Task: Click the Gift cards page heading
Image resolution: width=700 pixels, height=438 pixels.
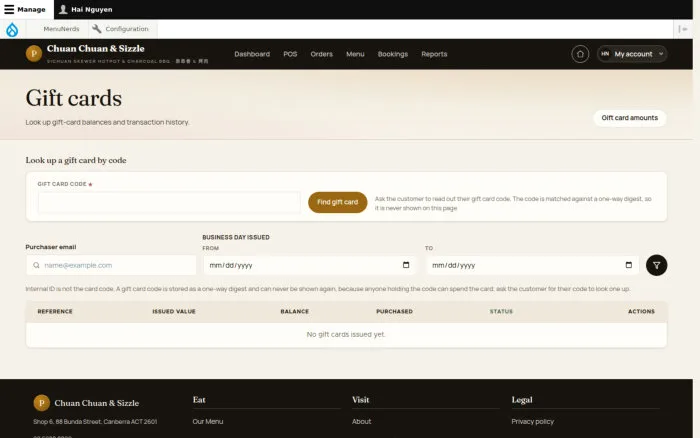Action: (74, 98)
